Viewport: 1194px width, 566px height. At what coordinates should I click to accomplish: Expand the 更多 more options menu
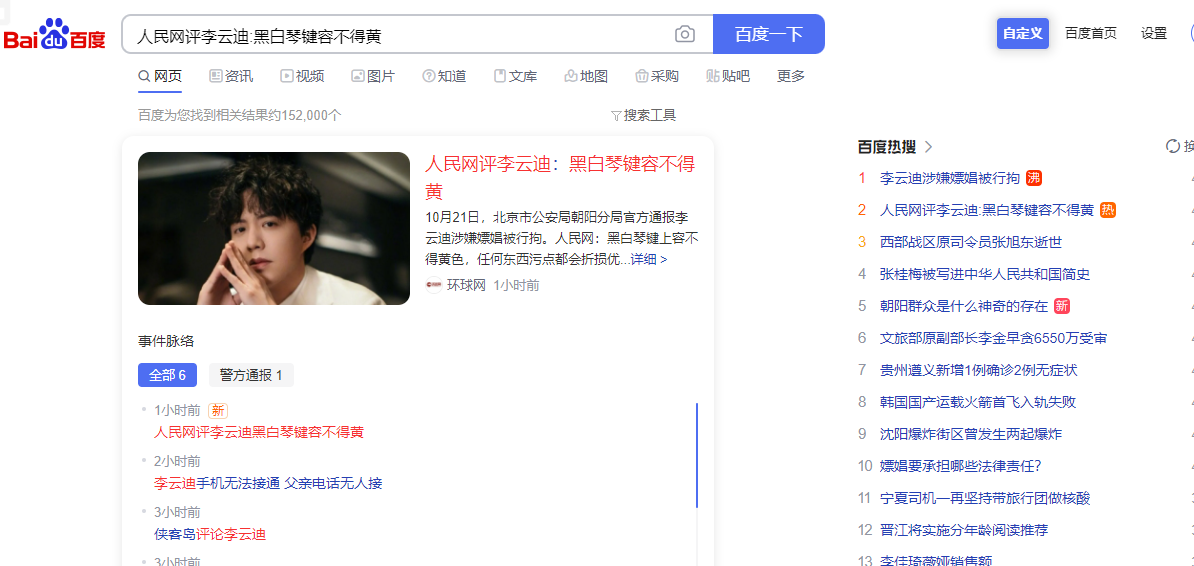[x=791, y=76]
